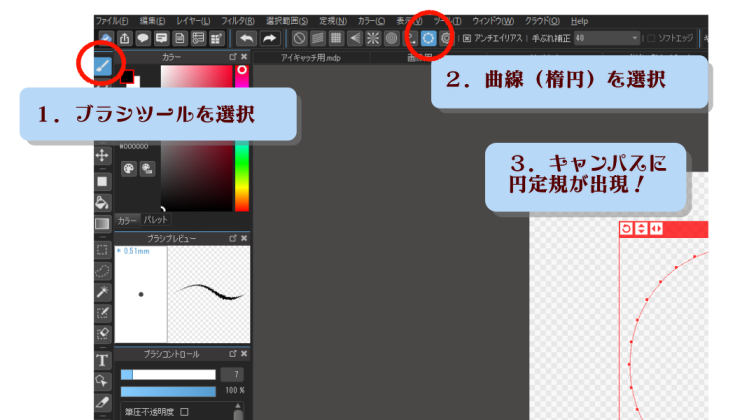
Task: Open the クラウド menu
Action: click(x=542, y=21)
